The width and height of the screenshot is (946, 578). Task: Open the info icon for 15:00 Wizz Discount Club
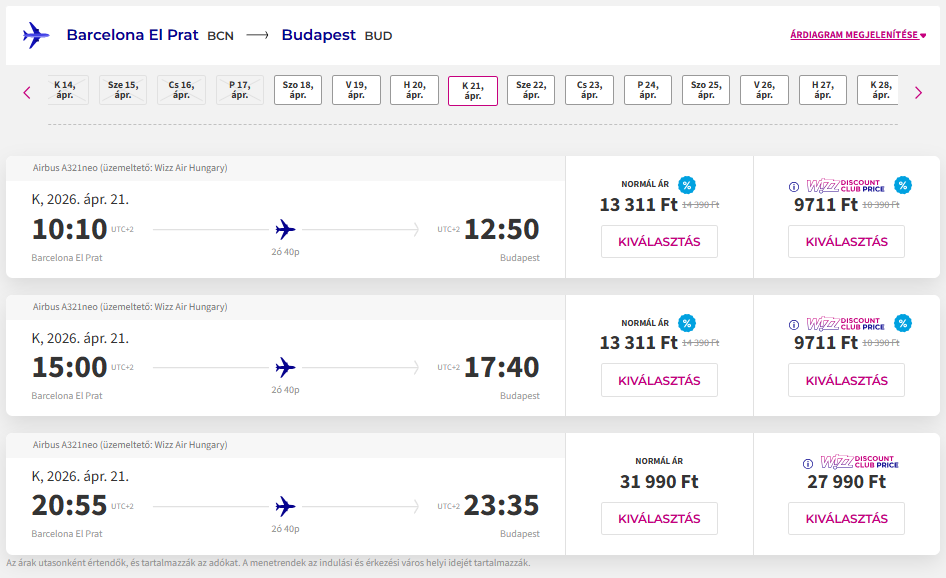[794, 324]
